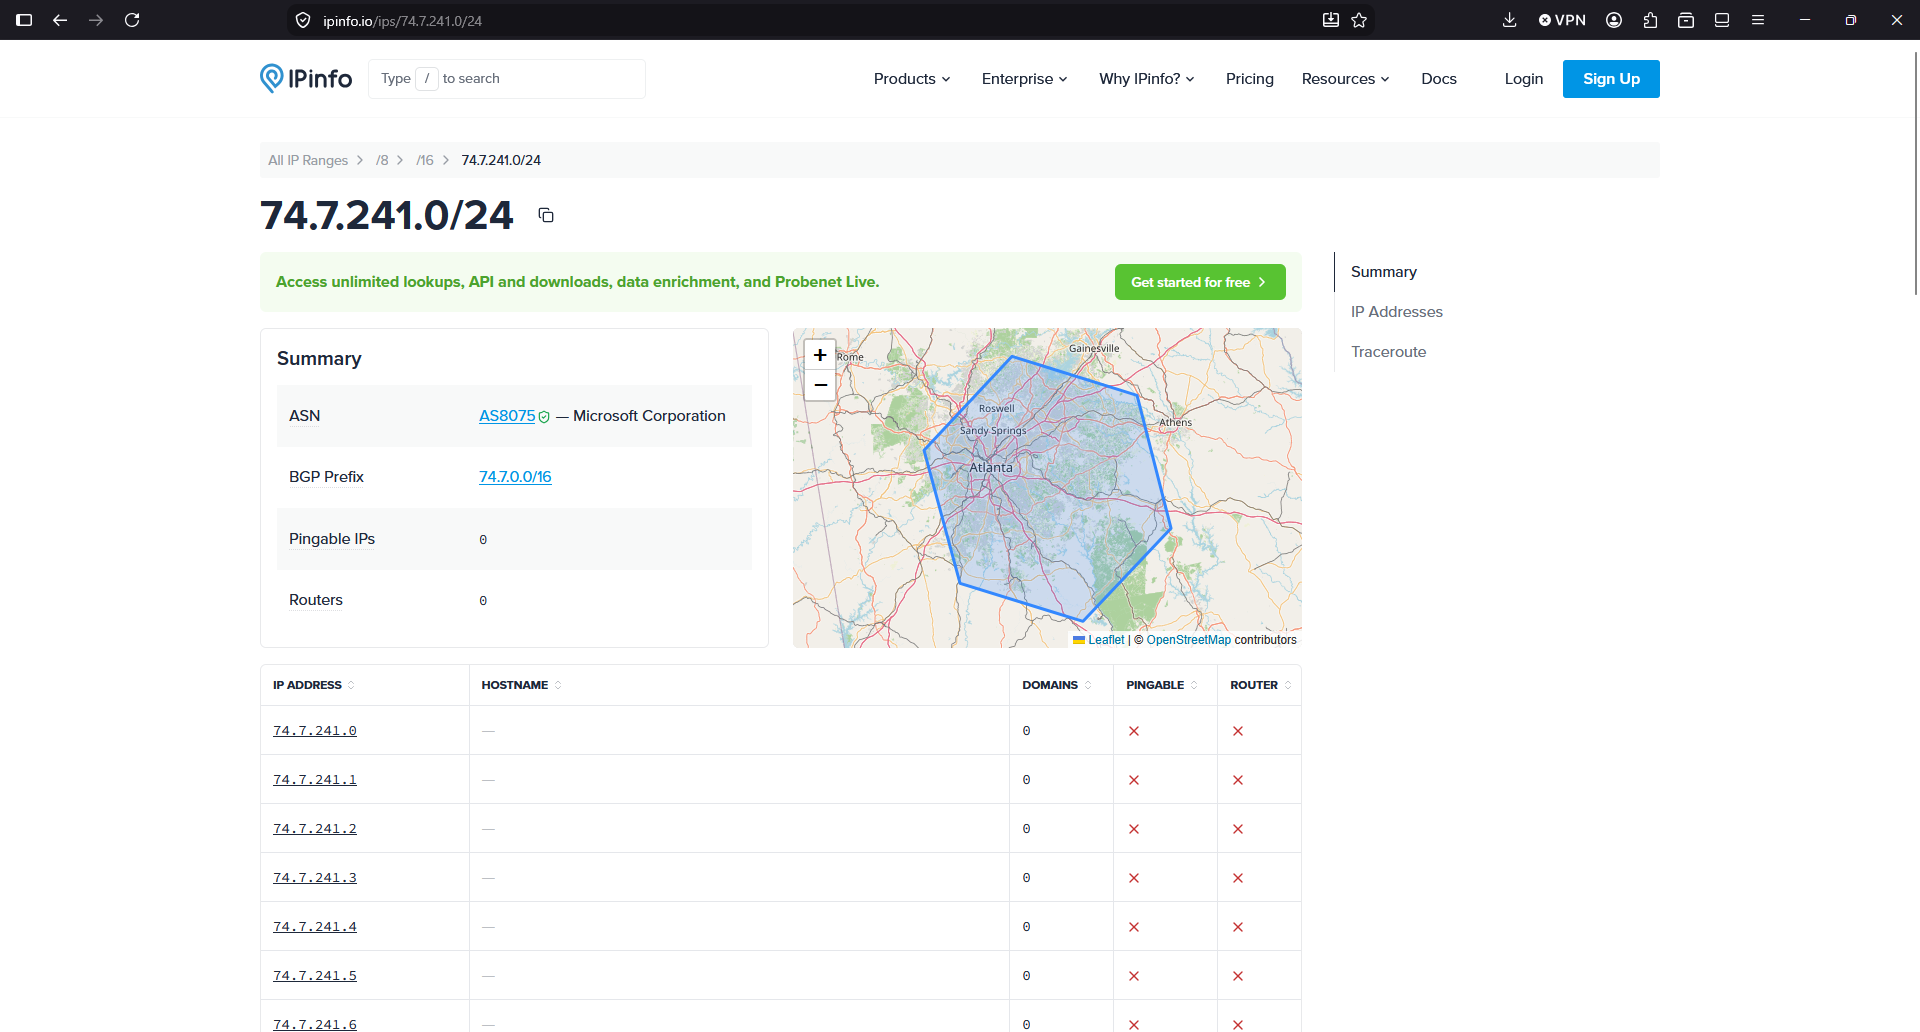The image size is (1920, 1032).
Task: Expand the Resources dropdown menu
Action: (1346, 79)
